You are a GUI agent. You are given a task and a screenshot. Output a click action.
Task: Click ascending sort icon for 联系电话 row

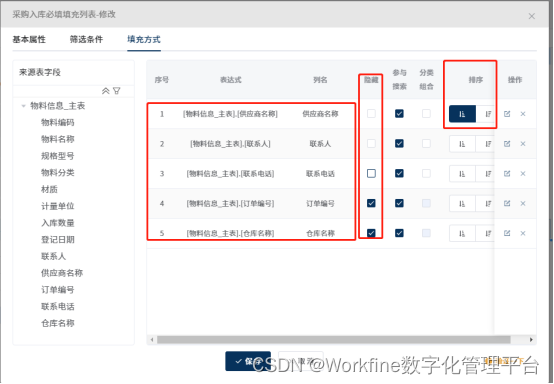click(462, 173)
